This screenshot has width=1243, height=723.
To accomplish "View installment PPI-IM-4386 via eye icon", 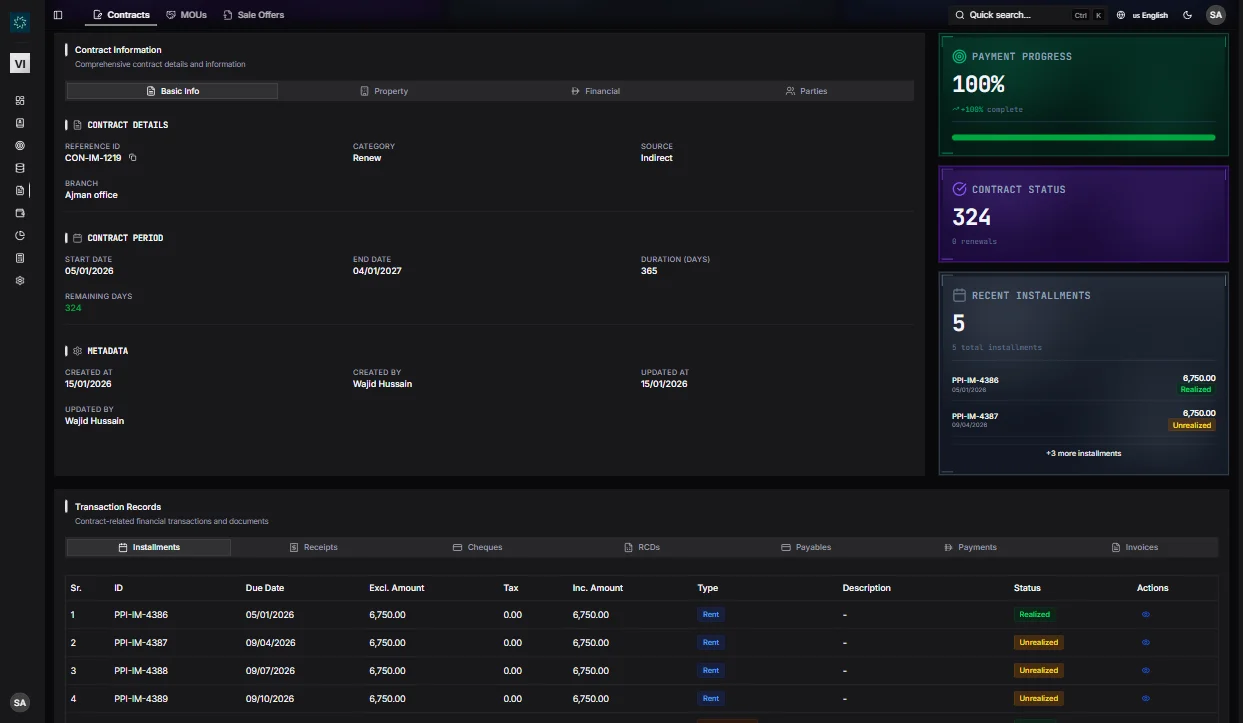I will pyautogui.click(x=1145, y=615).
